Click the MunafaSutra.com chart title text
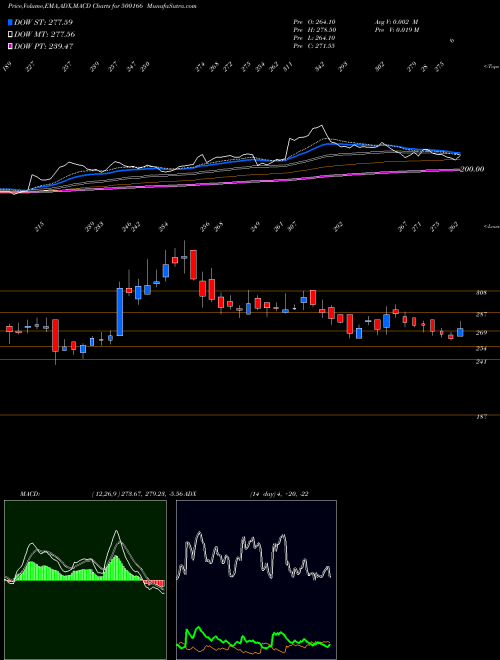The height and width of the screenshot is (660, 500). [x=174, y=6]
